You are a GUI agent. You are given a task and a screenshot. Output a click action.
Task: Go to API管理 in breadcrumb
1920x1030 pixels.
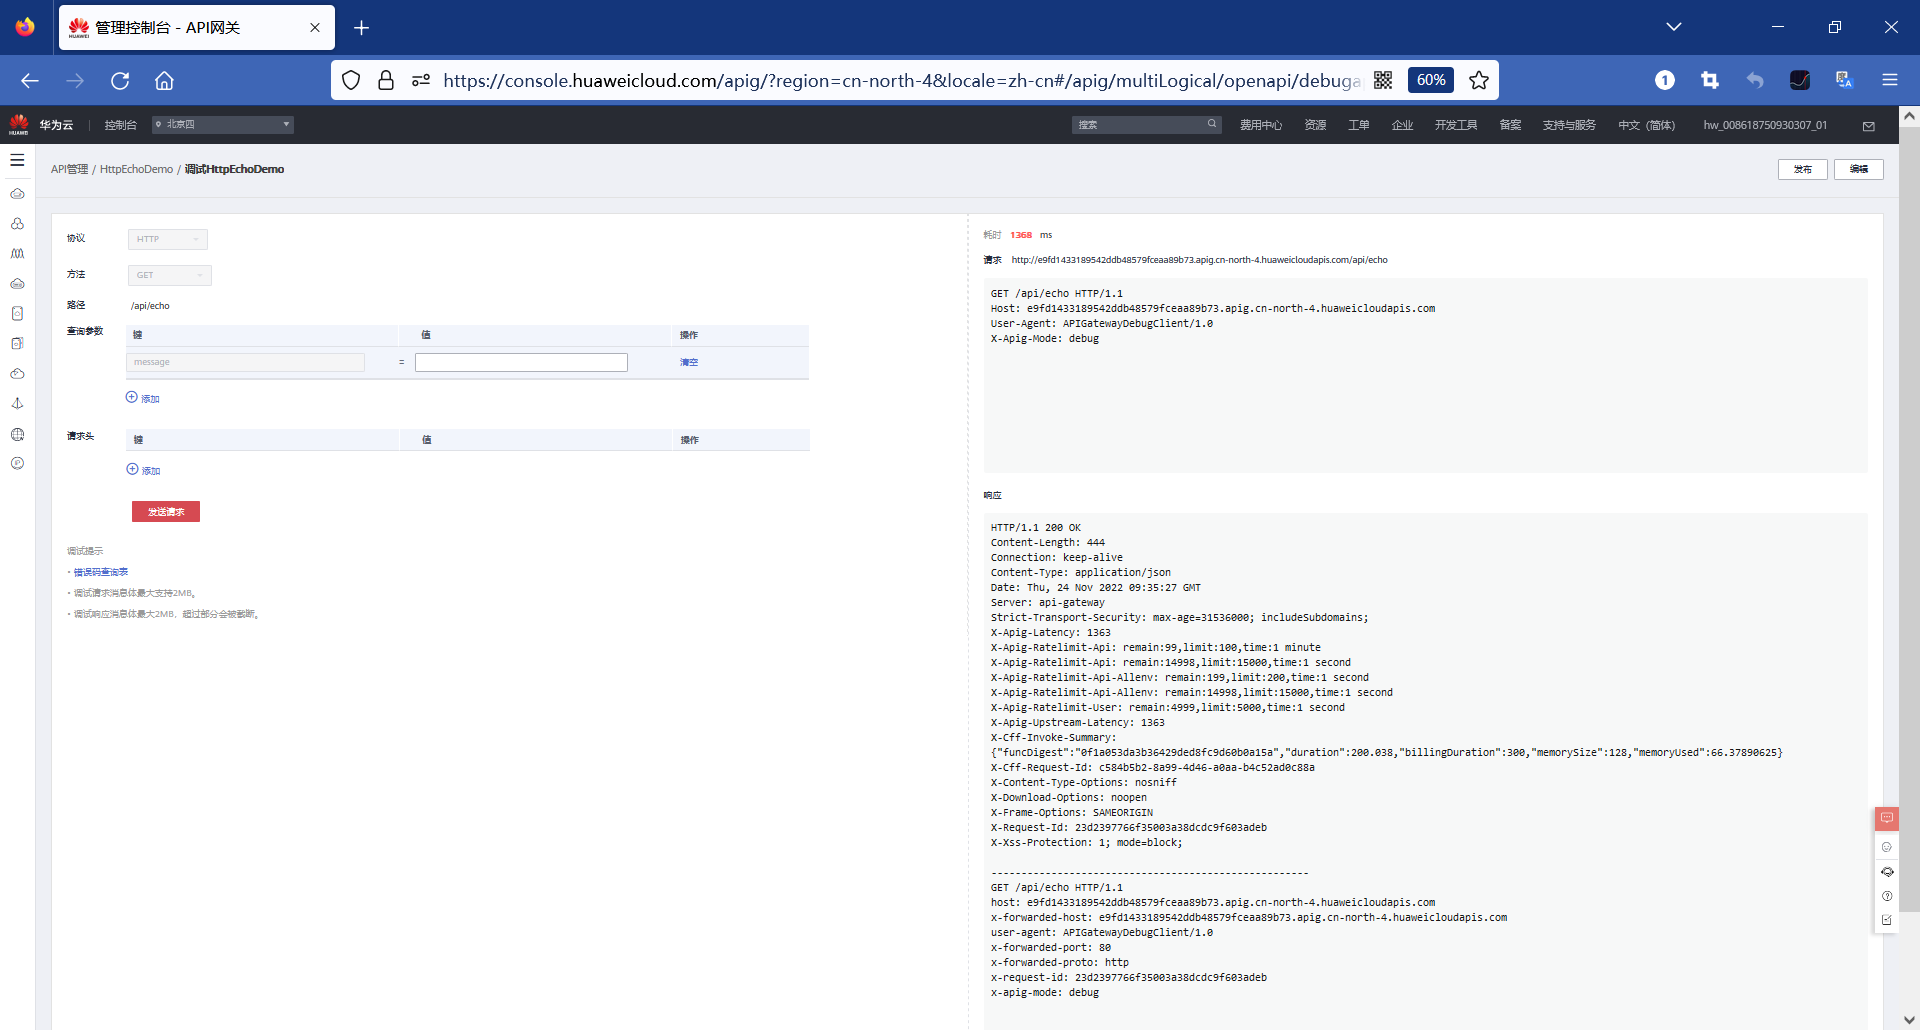pyautogui.click(x=70, y=169)
